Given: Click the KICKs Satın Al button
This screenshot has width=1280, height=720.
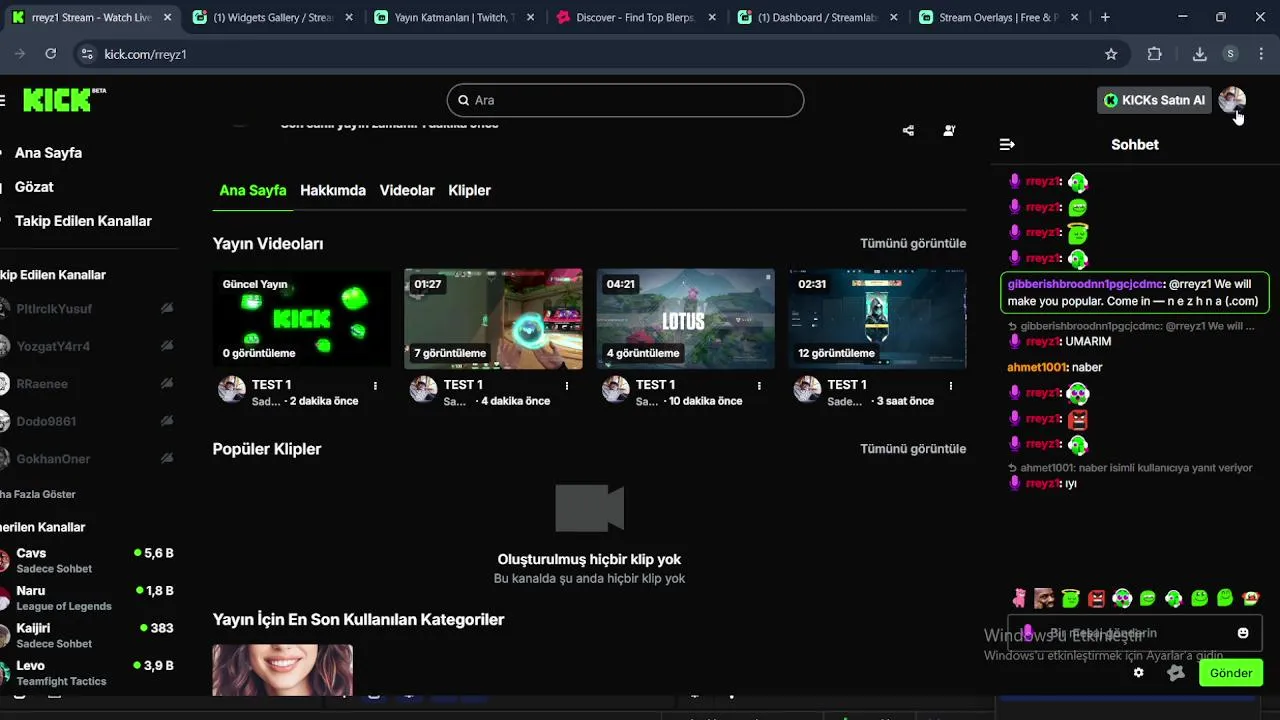Looking at the screenshot, I should point(1154,100).
